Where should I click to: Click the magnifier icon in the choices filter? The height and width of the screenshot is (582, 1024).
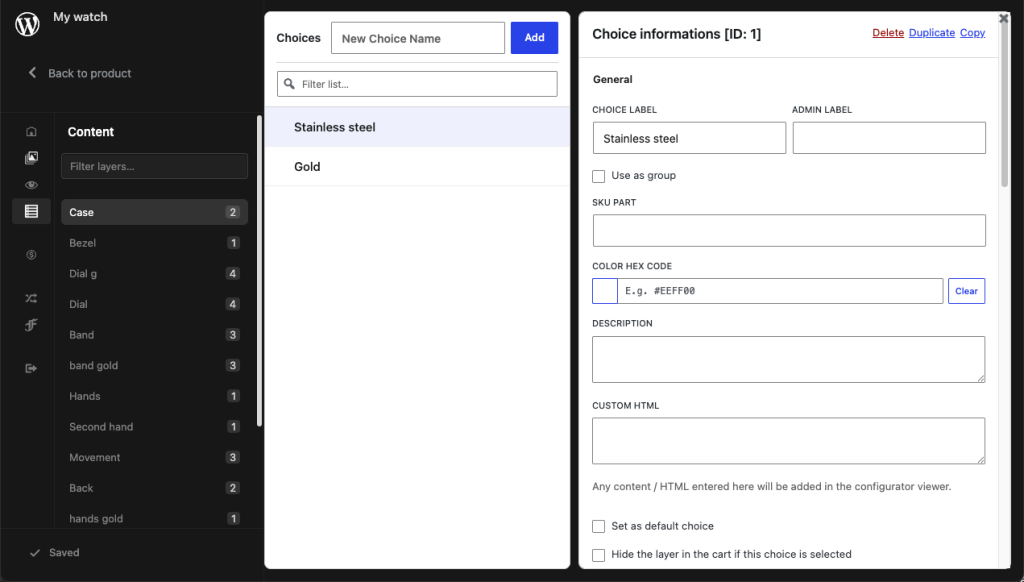point(289,84)
